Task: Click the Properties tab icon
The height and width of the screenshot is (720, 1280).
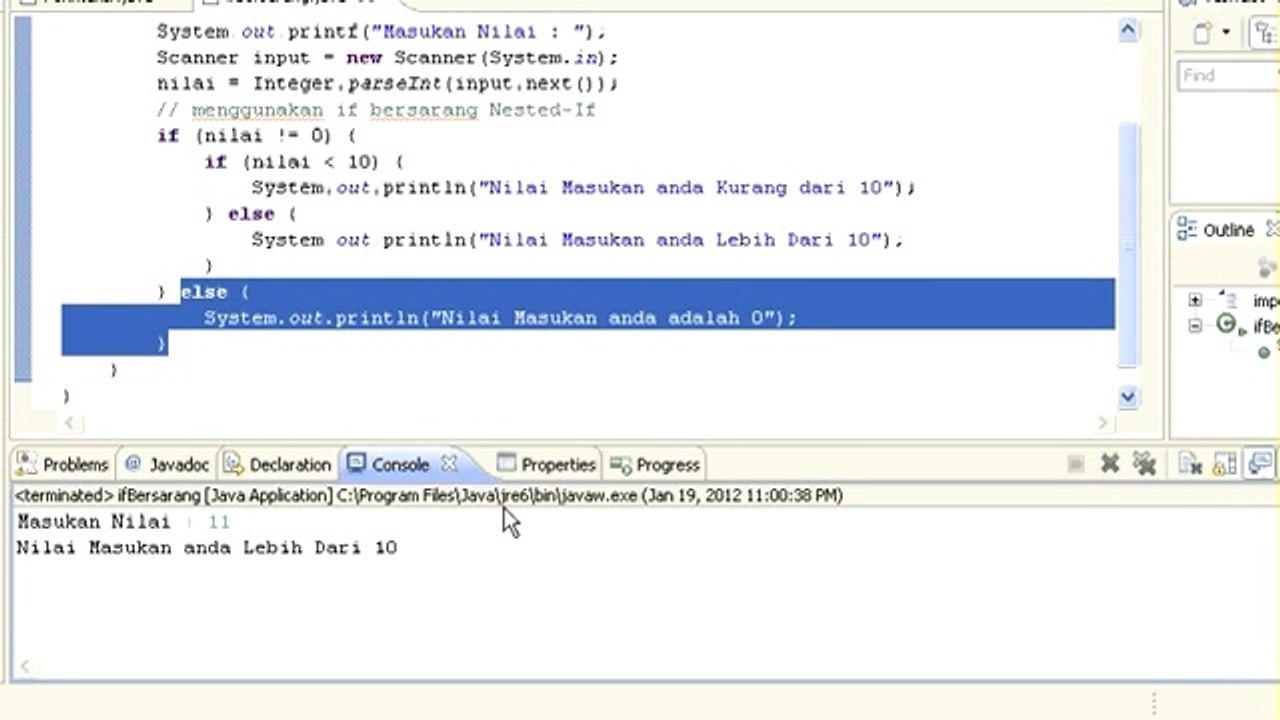Action: click(x=506, y=464)
